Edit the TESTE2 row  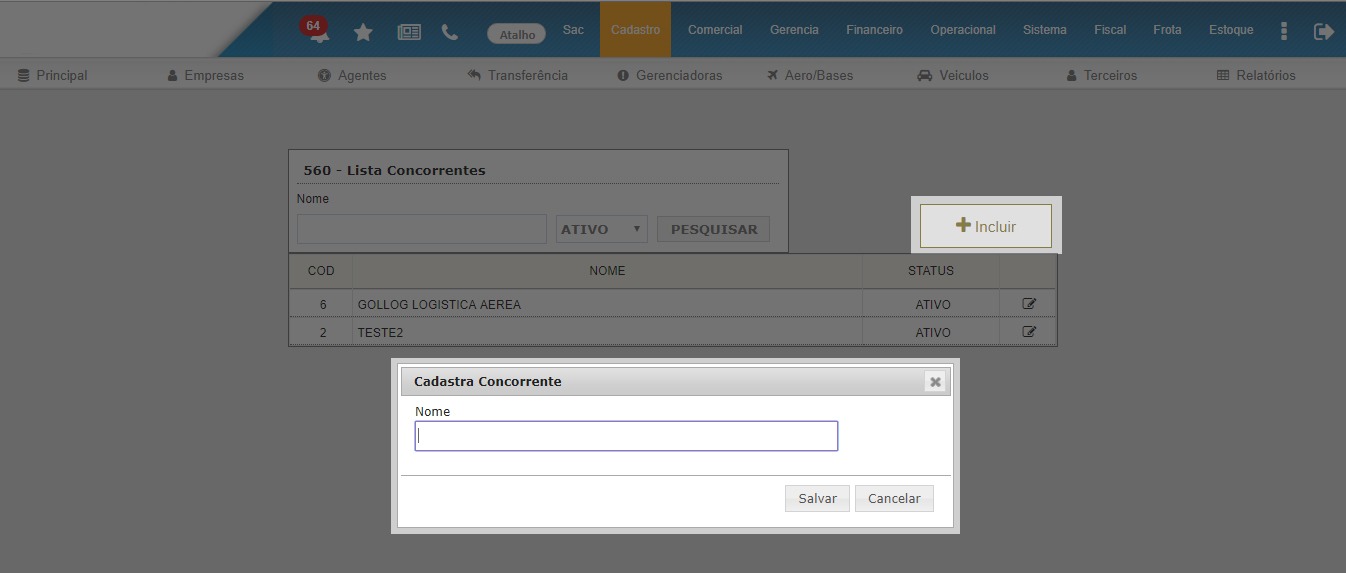pos(1029,331)
